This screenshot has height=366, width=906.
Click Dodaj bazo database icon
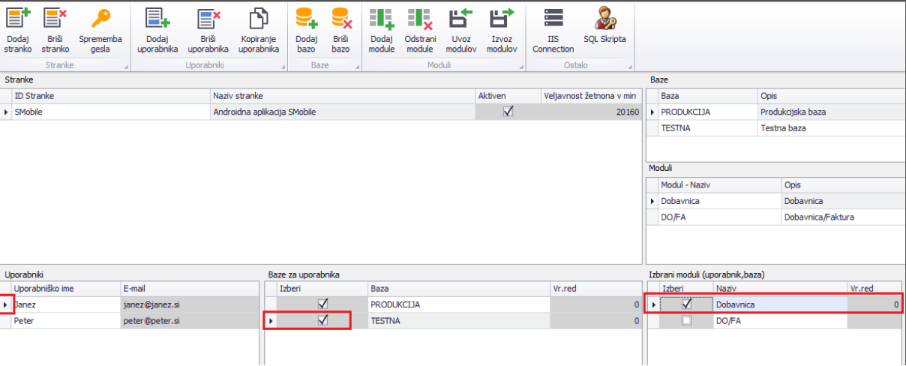tap(307, 19)
